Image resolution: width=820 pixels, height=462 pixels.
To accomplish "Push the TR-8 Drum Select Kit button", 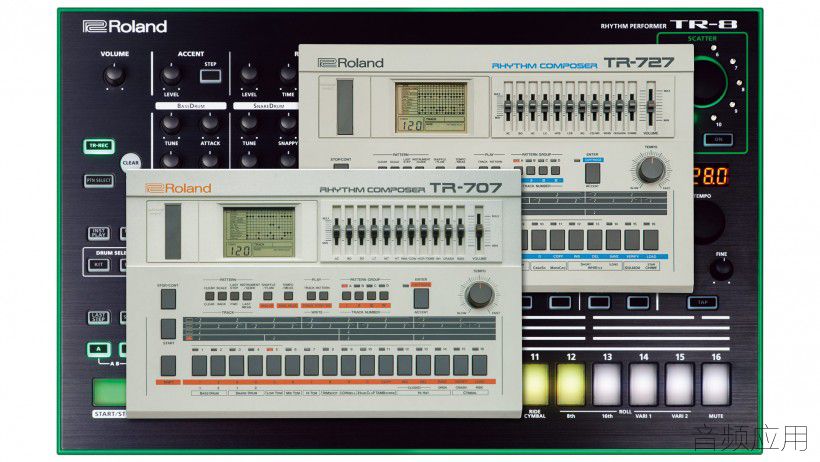I will [99, 265].
